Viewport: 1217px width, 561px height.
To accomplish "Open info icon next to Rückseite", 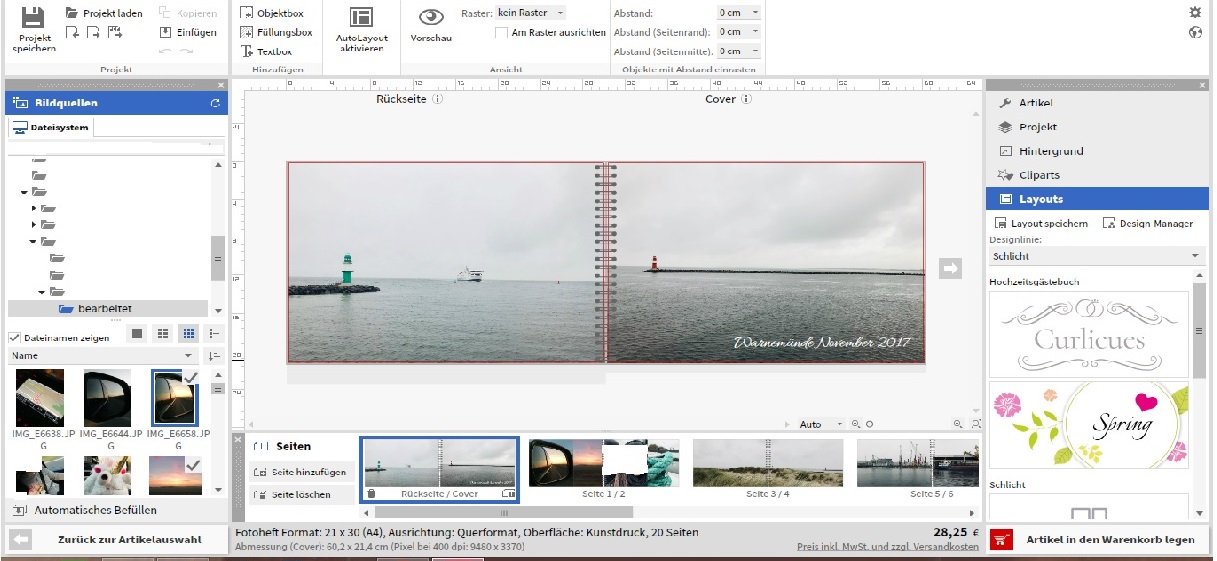I will tap(438, 99).
